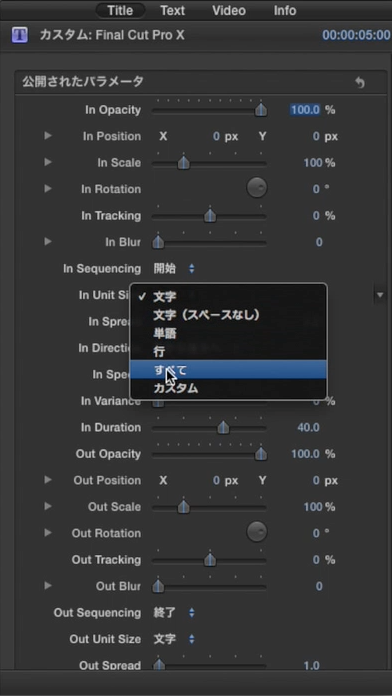Expand the Out Rotation disclosure triangle
Image resolution: width=392 pixels, height=696 pixels.
[x=48, y=533]
